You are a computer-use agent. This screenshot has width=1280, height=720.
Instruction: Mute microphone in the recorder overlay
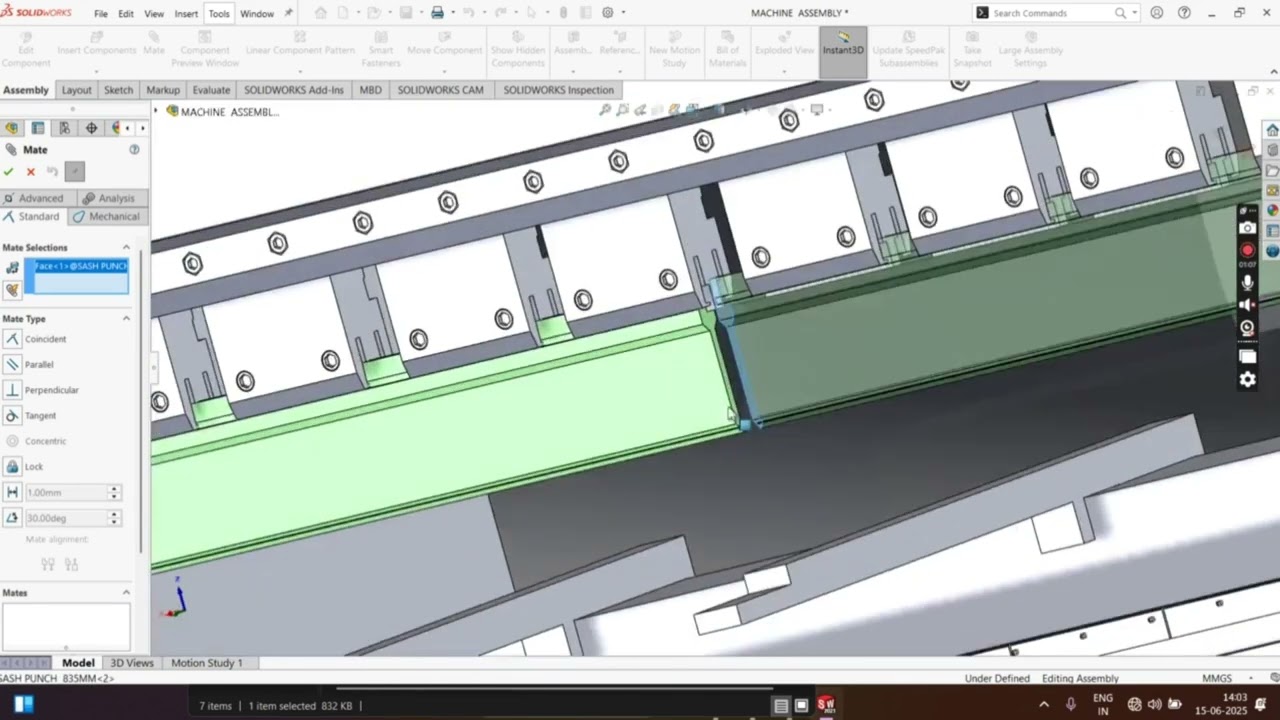(1247, 283)
